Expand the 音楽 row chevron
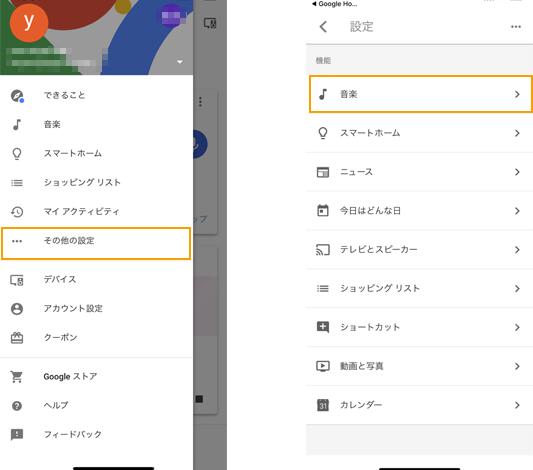 [517, 94]
